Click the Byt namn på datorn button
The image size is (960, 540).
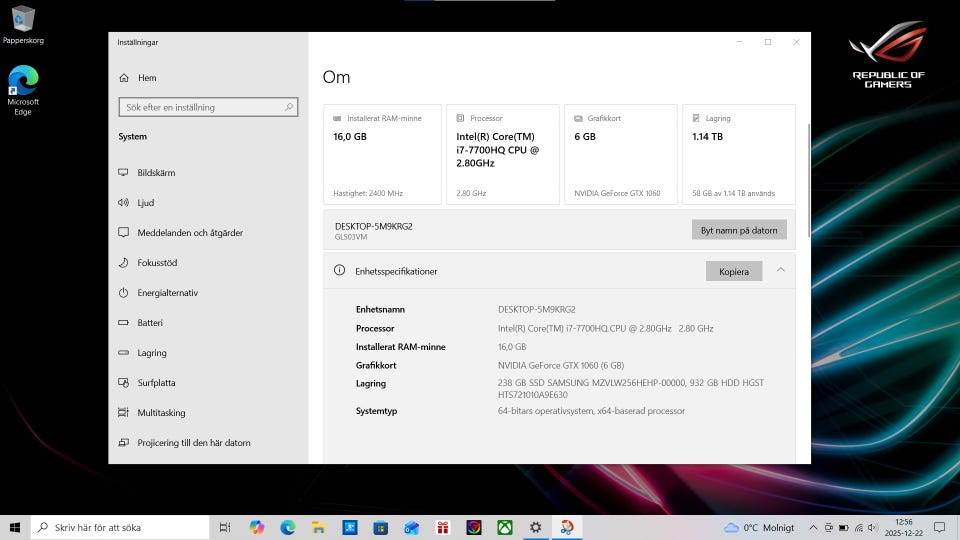click(738, 230)
